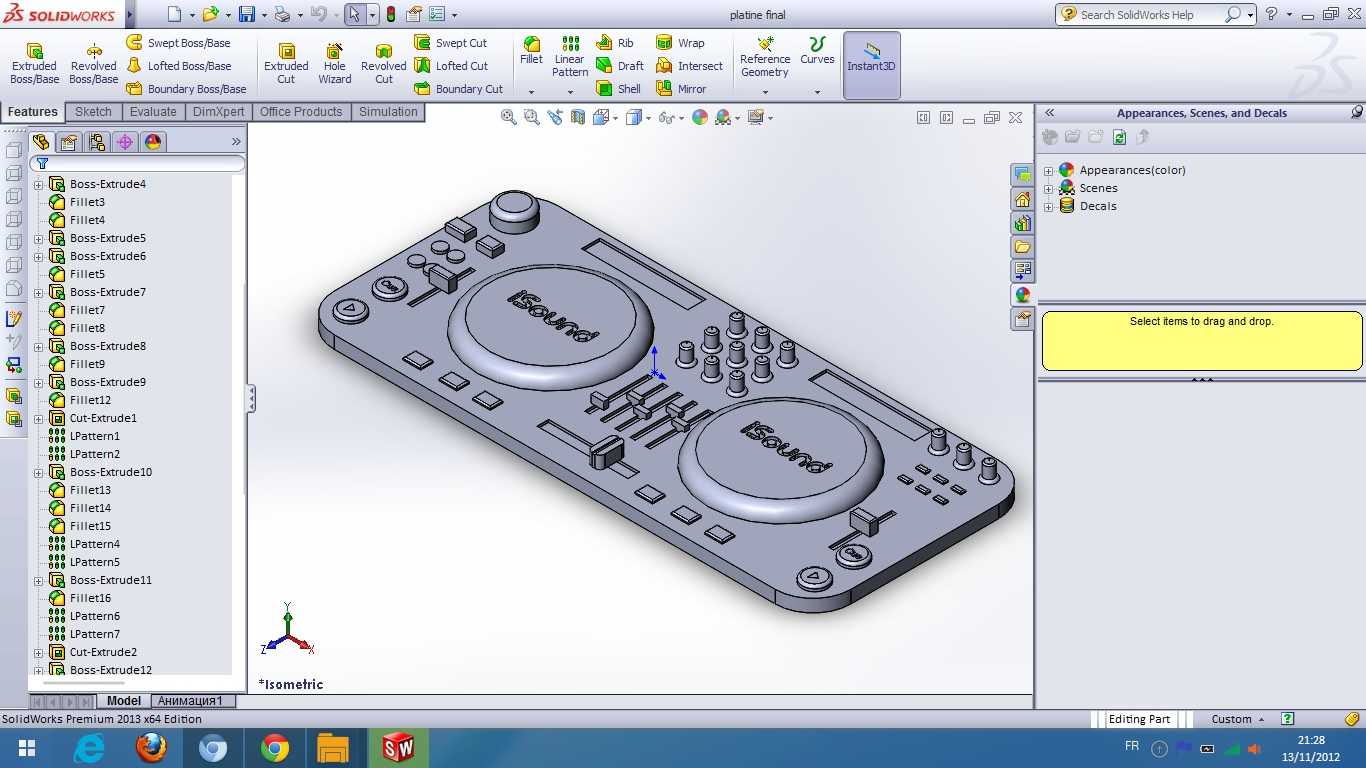Apply the Draft tool
Viewport: 1366px width, 768px height.
pos(620,66)
